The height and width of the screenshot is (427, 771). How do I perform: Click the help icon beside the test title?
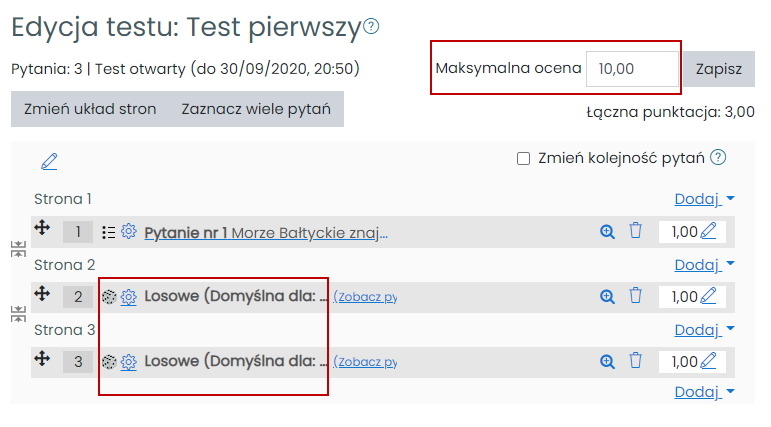[x=371, y=27]
